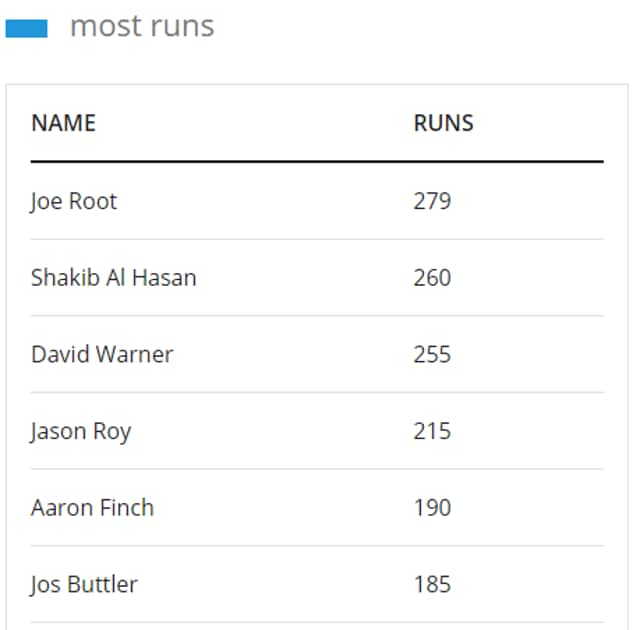Click the 260 runs value

432,278
